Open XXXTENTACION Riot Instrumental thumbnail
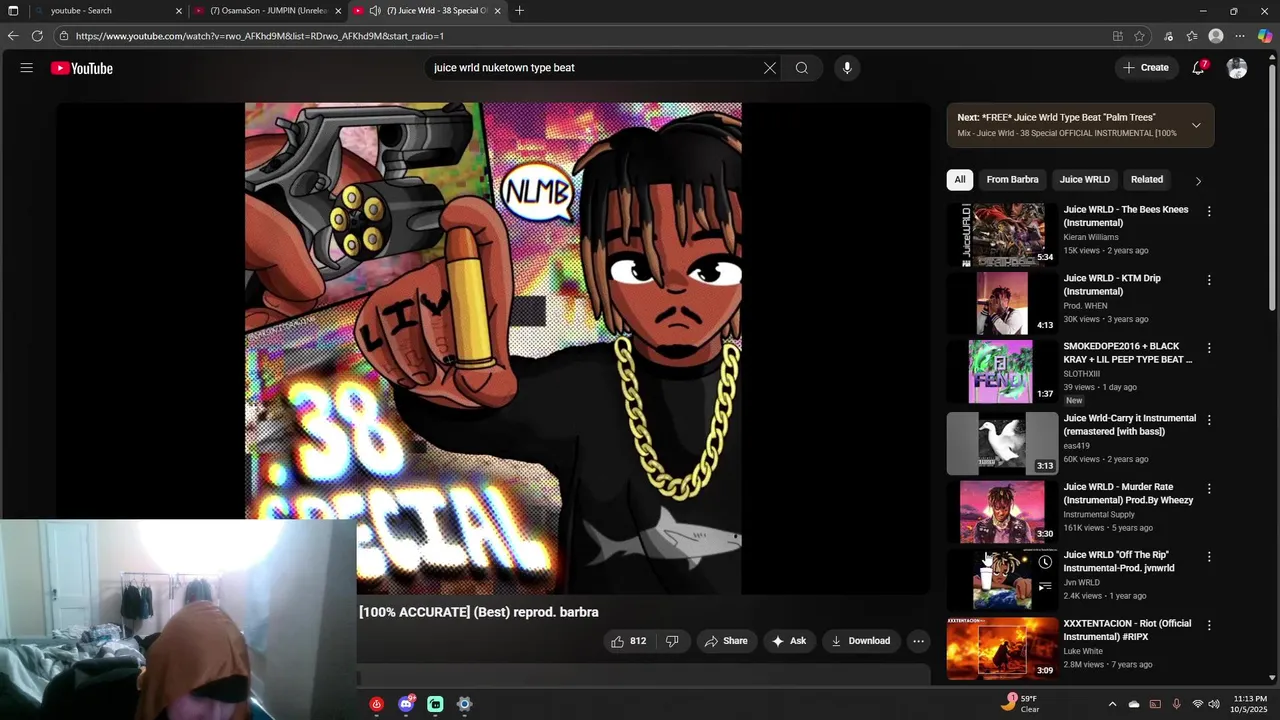Screen dimensions: 1280x720 click(x=1002, y=648)
